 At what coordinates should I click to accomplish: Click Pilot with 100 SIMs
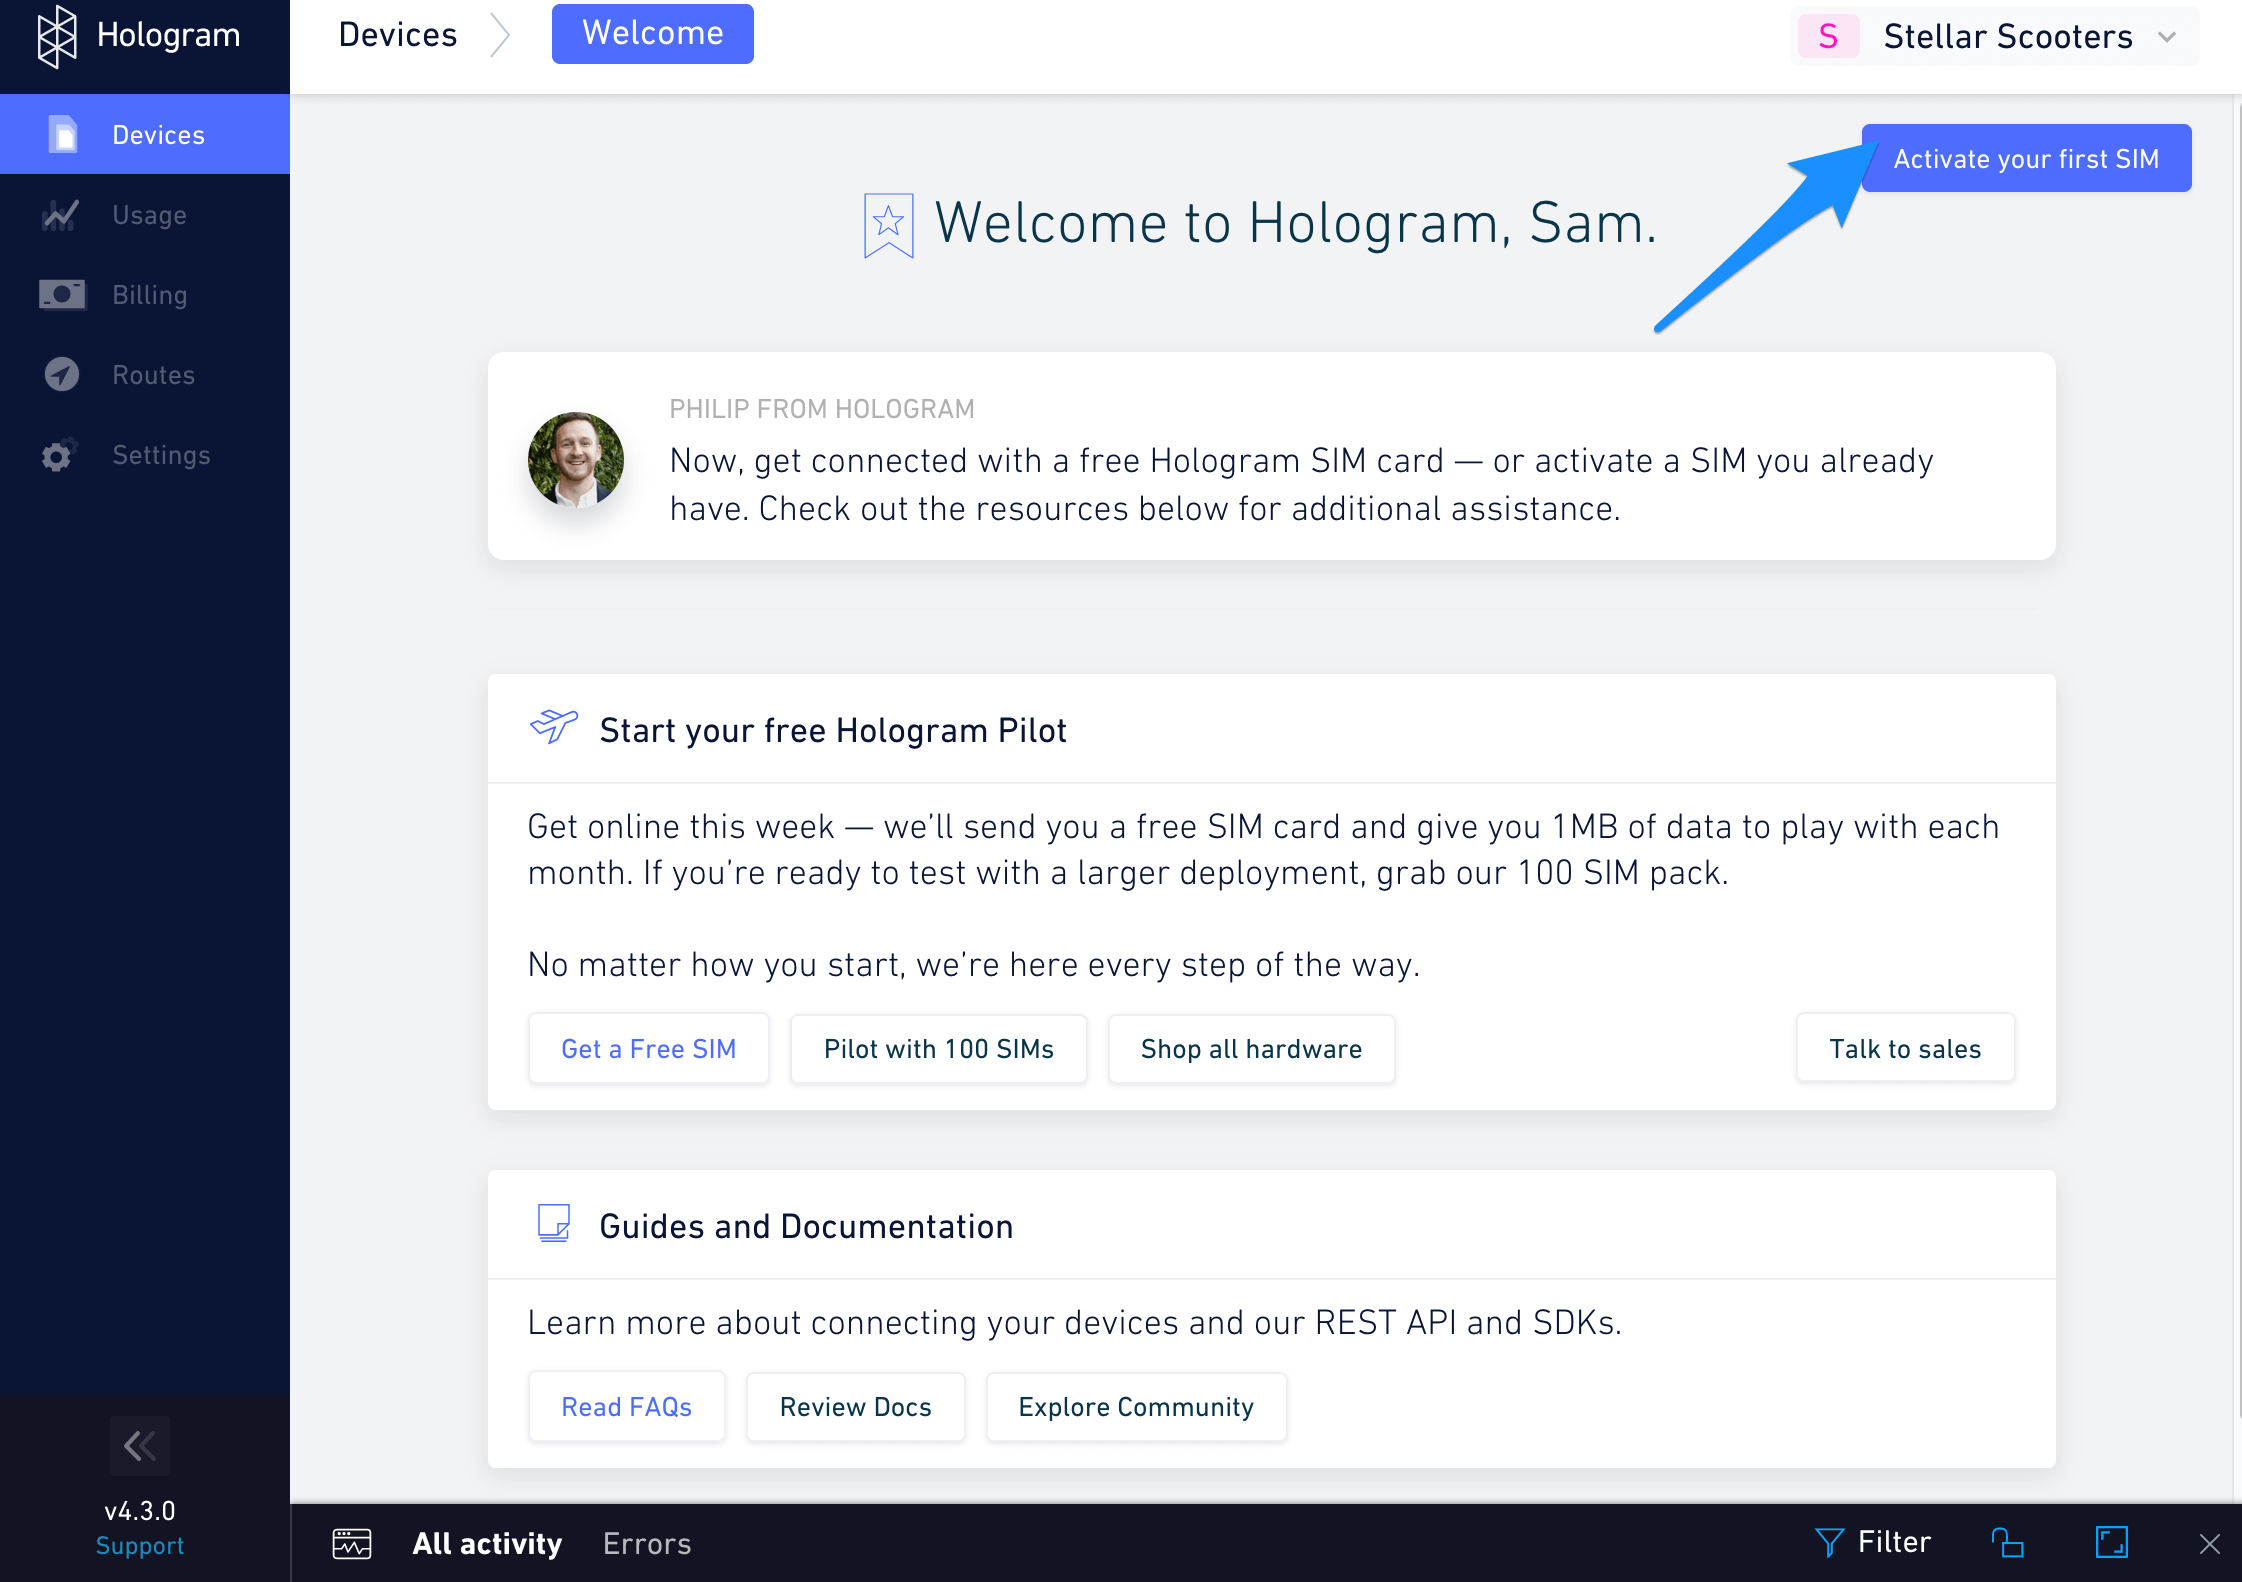pyautogui.click(x=939, y=1048)
